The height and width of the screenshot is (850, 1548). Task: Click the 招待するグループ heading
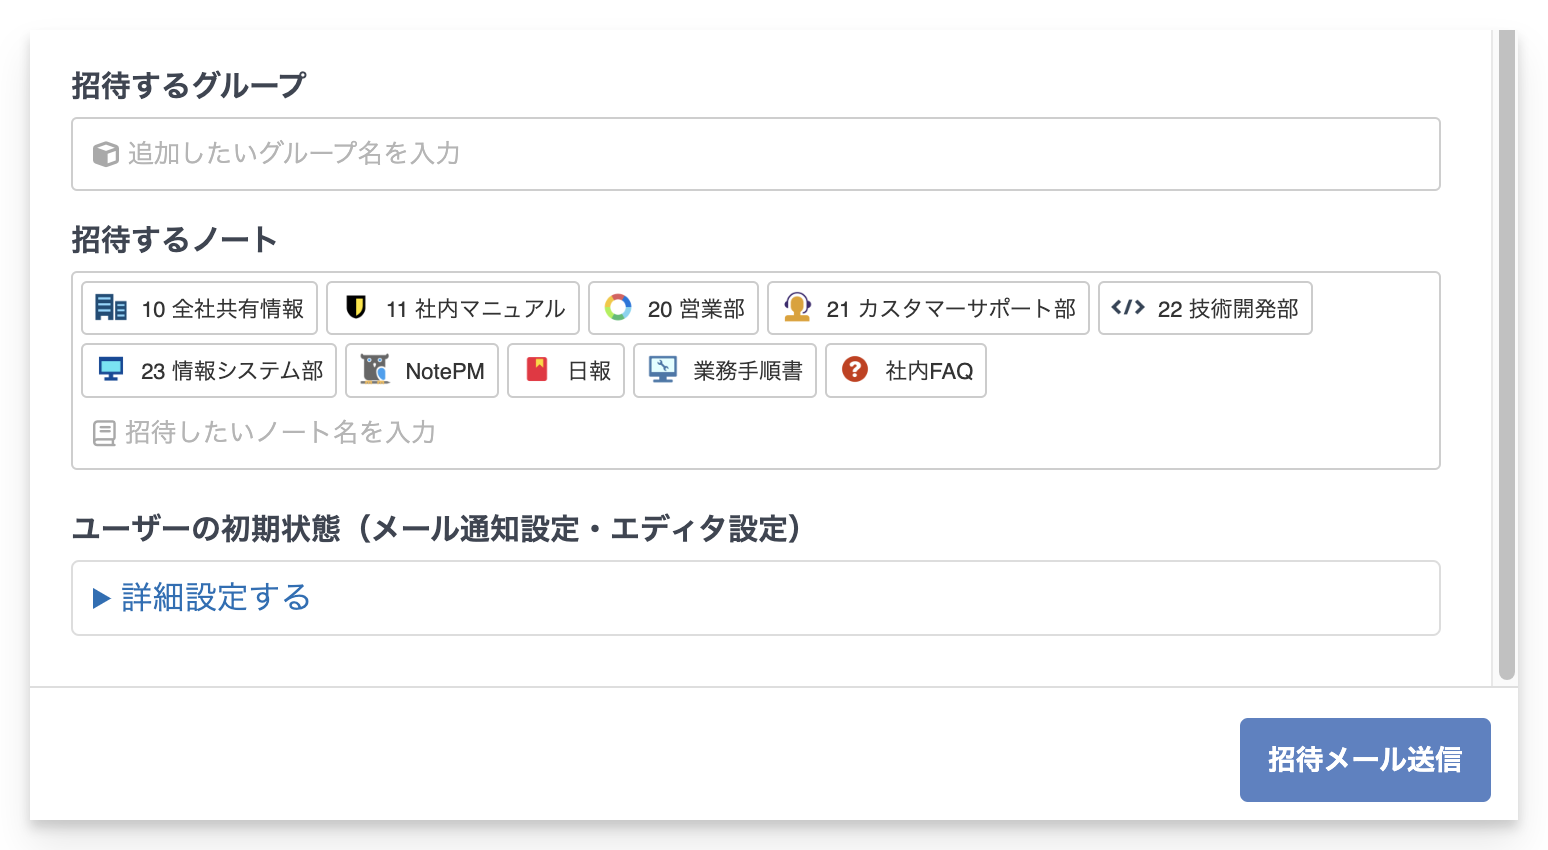coord(188,86)
